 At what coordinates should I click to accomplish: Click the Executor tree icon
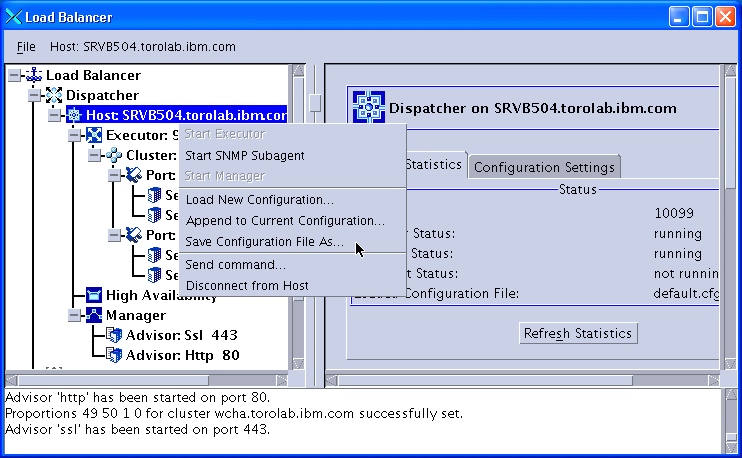(x=94, y=135)
